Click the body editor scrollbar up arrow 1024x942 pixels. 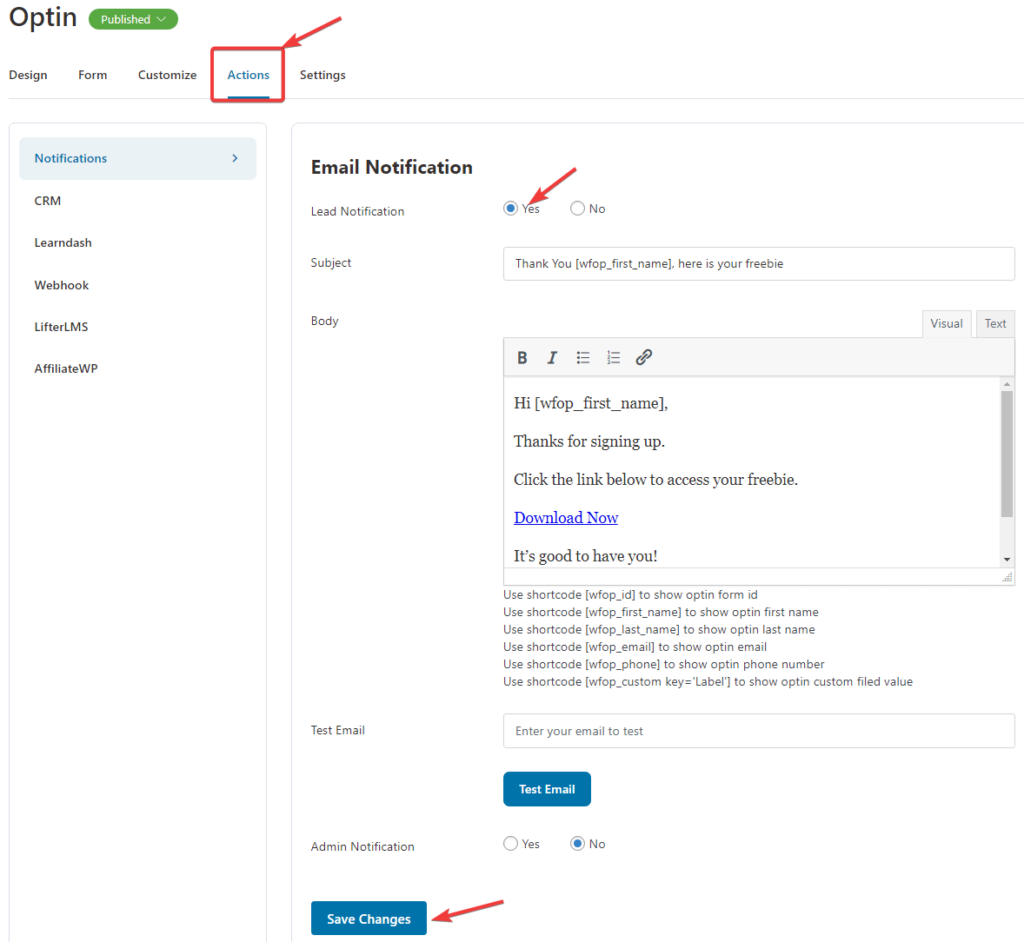1007,385
